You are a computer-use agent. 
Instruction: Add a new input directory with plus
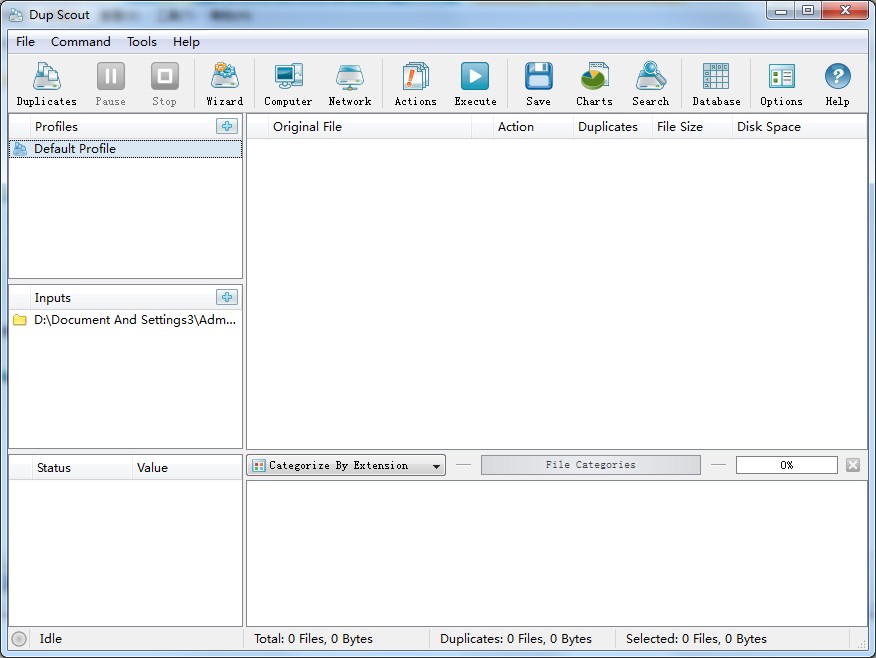tap(227, 297)
